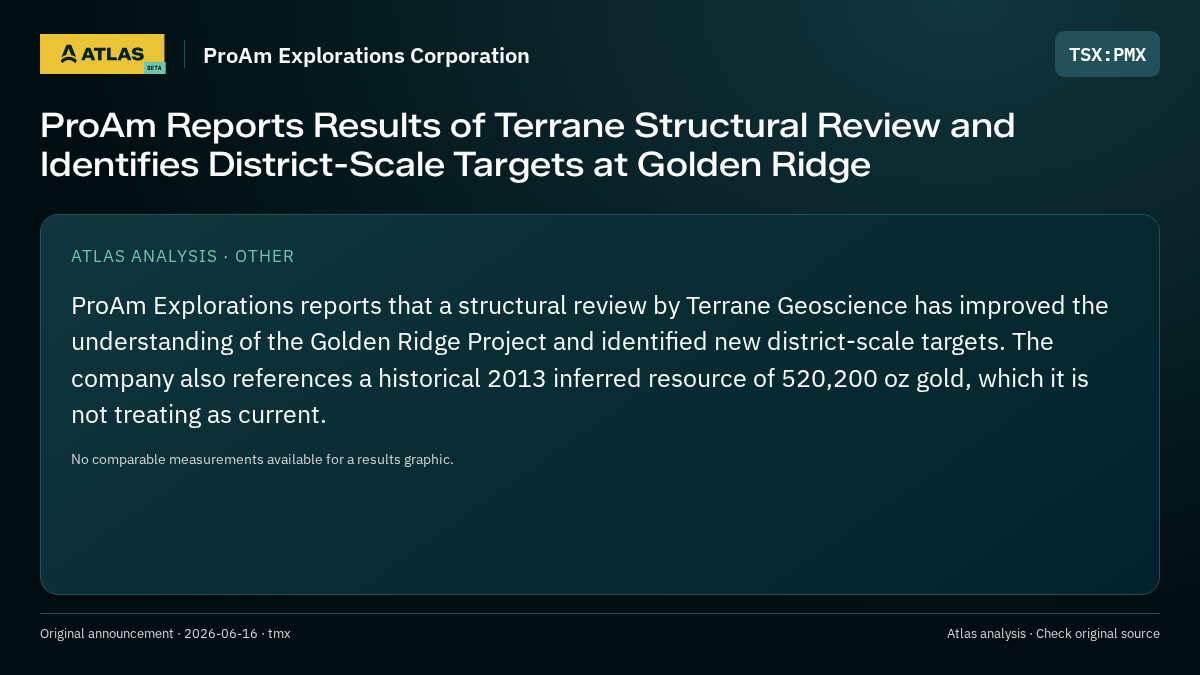The height and width of the screenshot is (675, 1200).
Task: Click the analysis summary paragraph text
Action: [x=590, y=360]
